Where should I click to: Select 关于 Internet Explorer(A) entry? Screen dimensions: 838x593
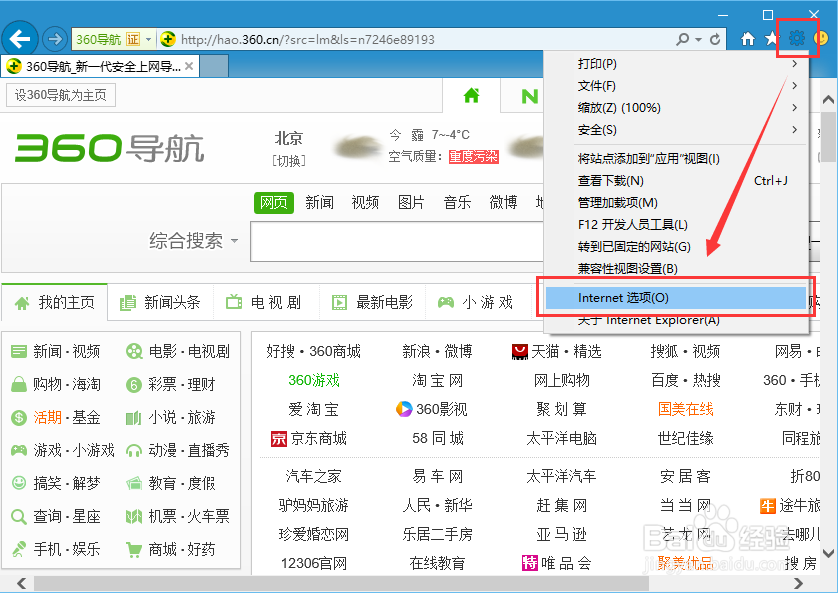(x=676, y=321)
